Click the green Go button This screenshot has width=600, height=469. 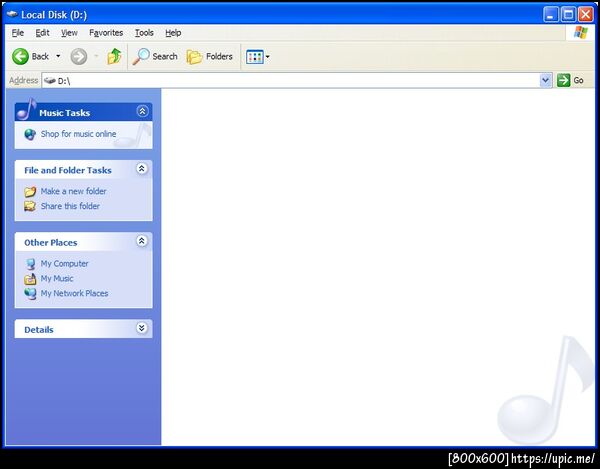tap(570, 81)
